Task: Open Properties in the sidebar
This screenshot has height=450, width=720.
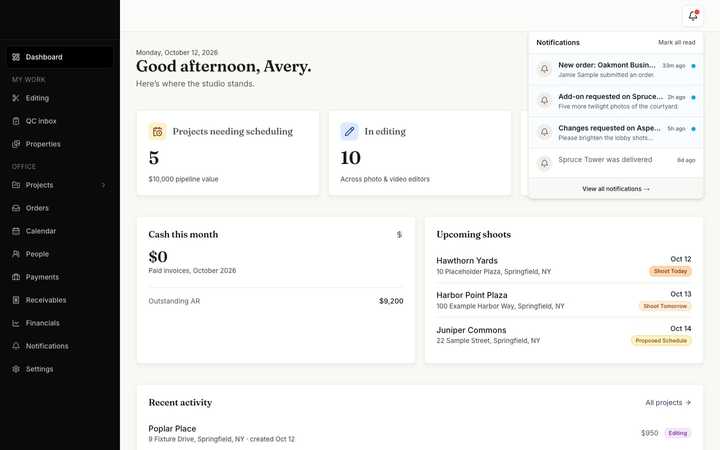Action: pos(60,144)
